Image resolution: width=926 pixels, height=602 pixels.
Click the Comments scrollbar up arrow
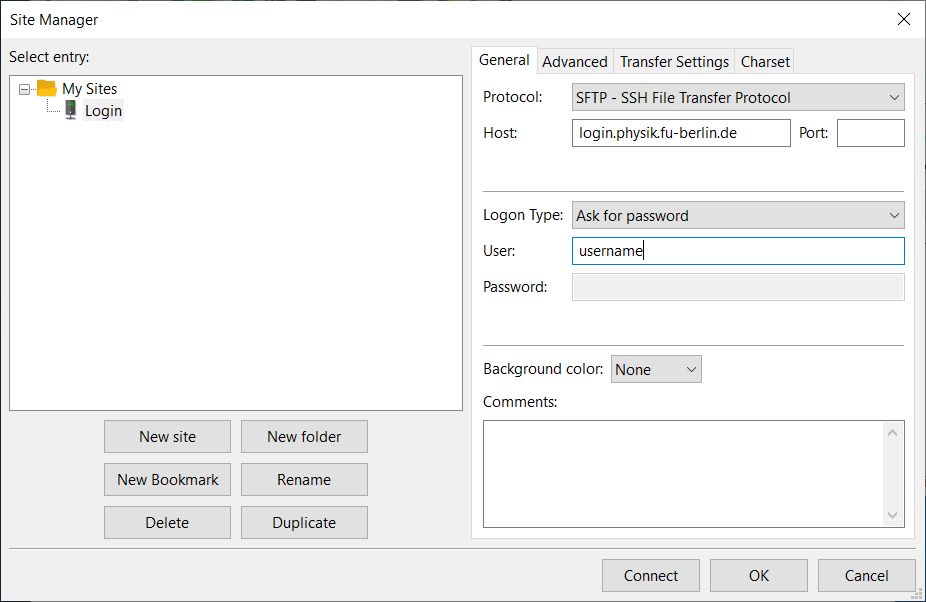(x=892, y=433)
